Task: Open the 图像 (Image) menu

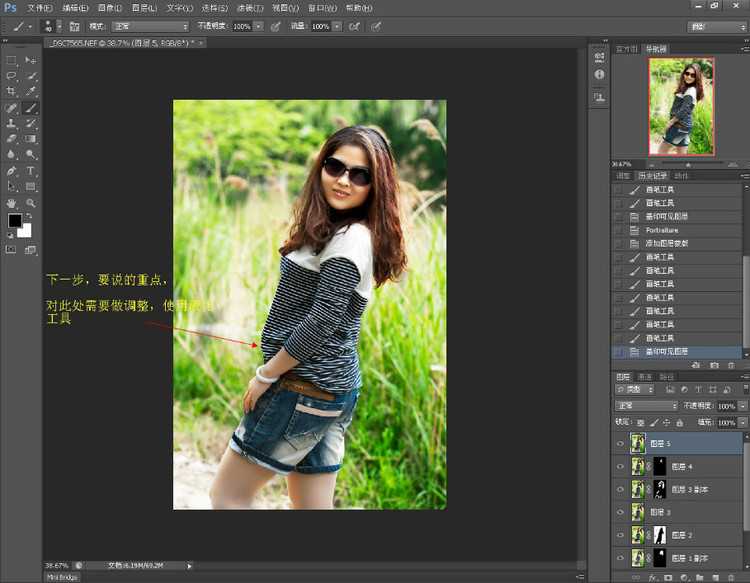Action: pos(110,7)
